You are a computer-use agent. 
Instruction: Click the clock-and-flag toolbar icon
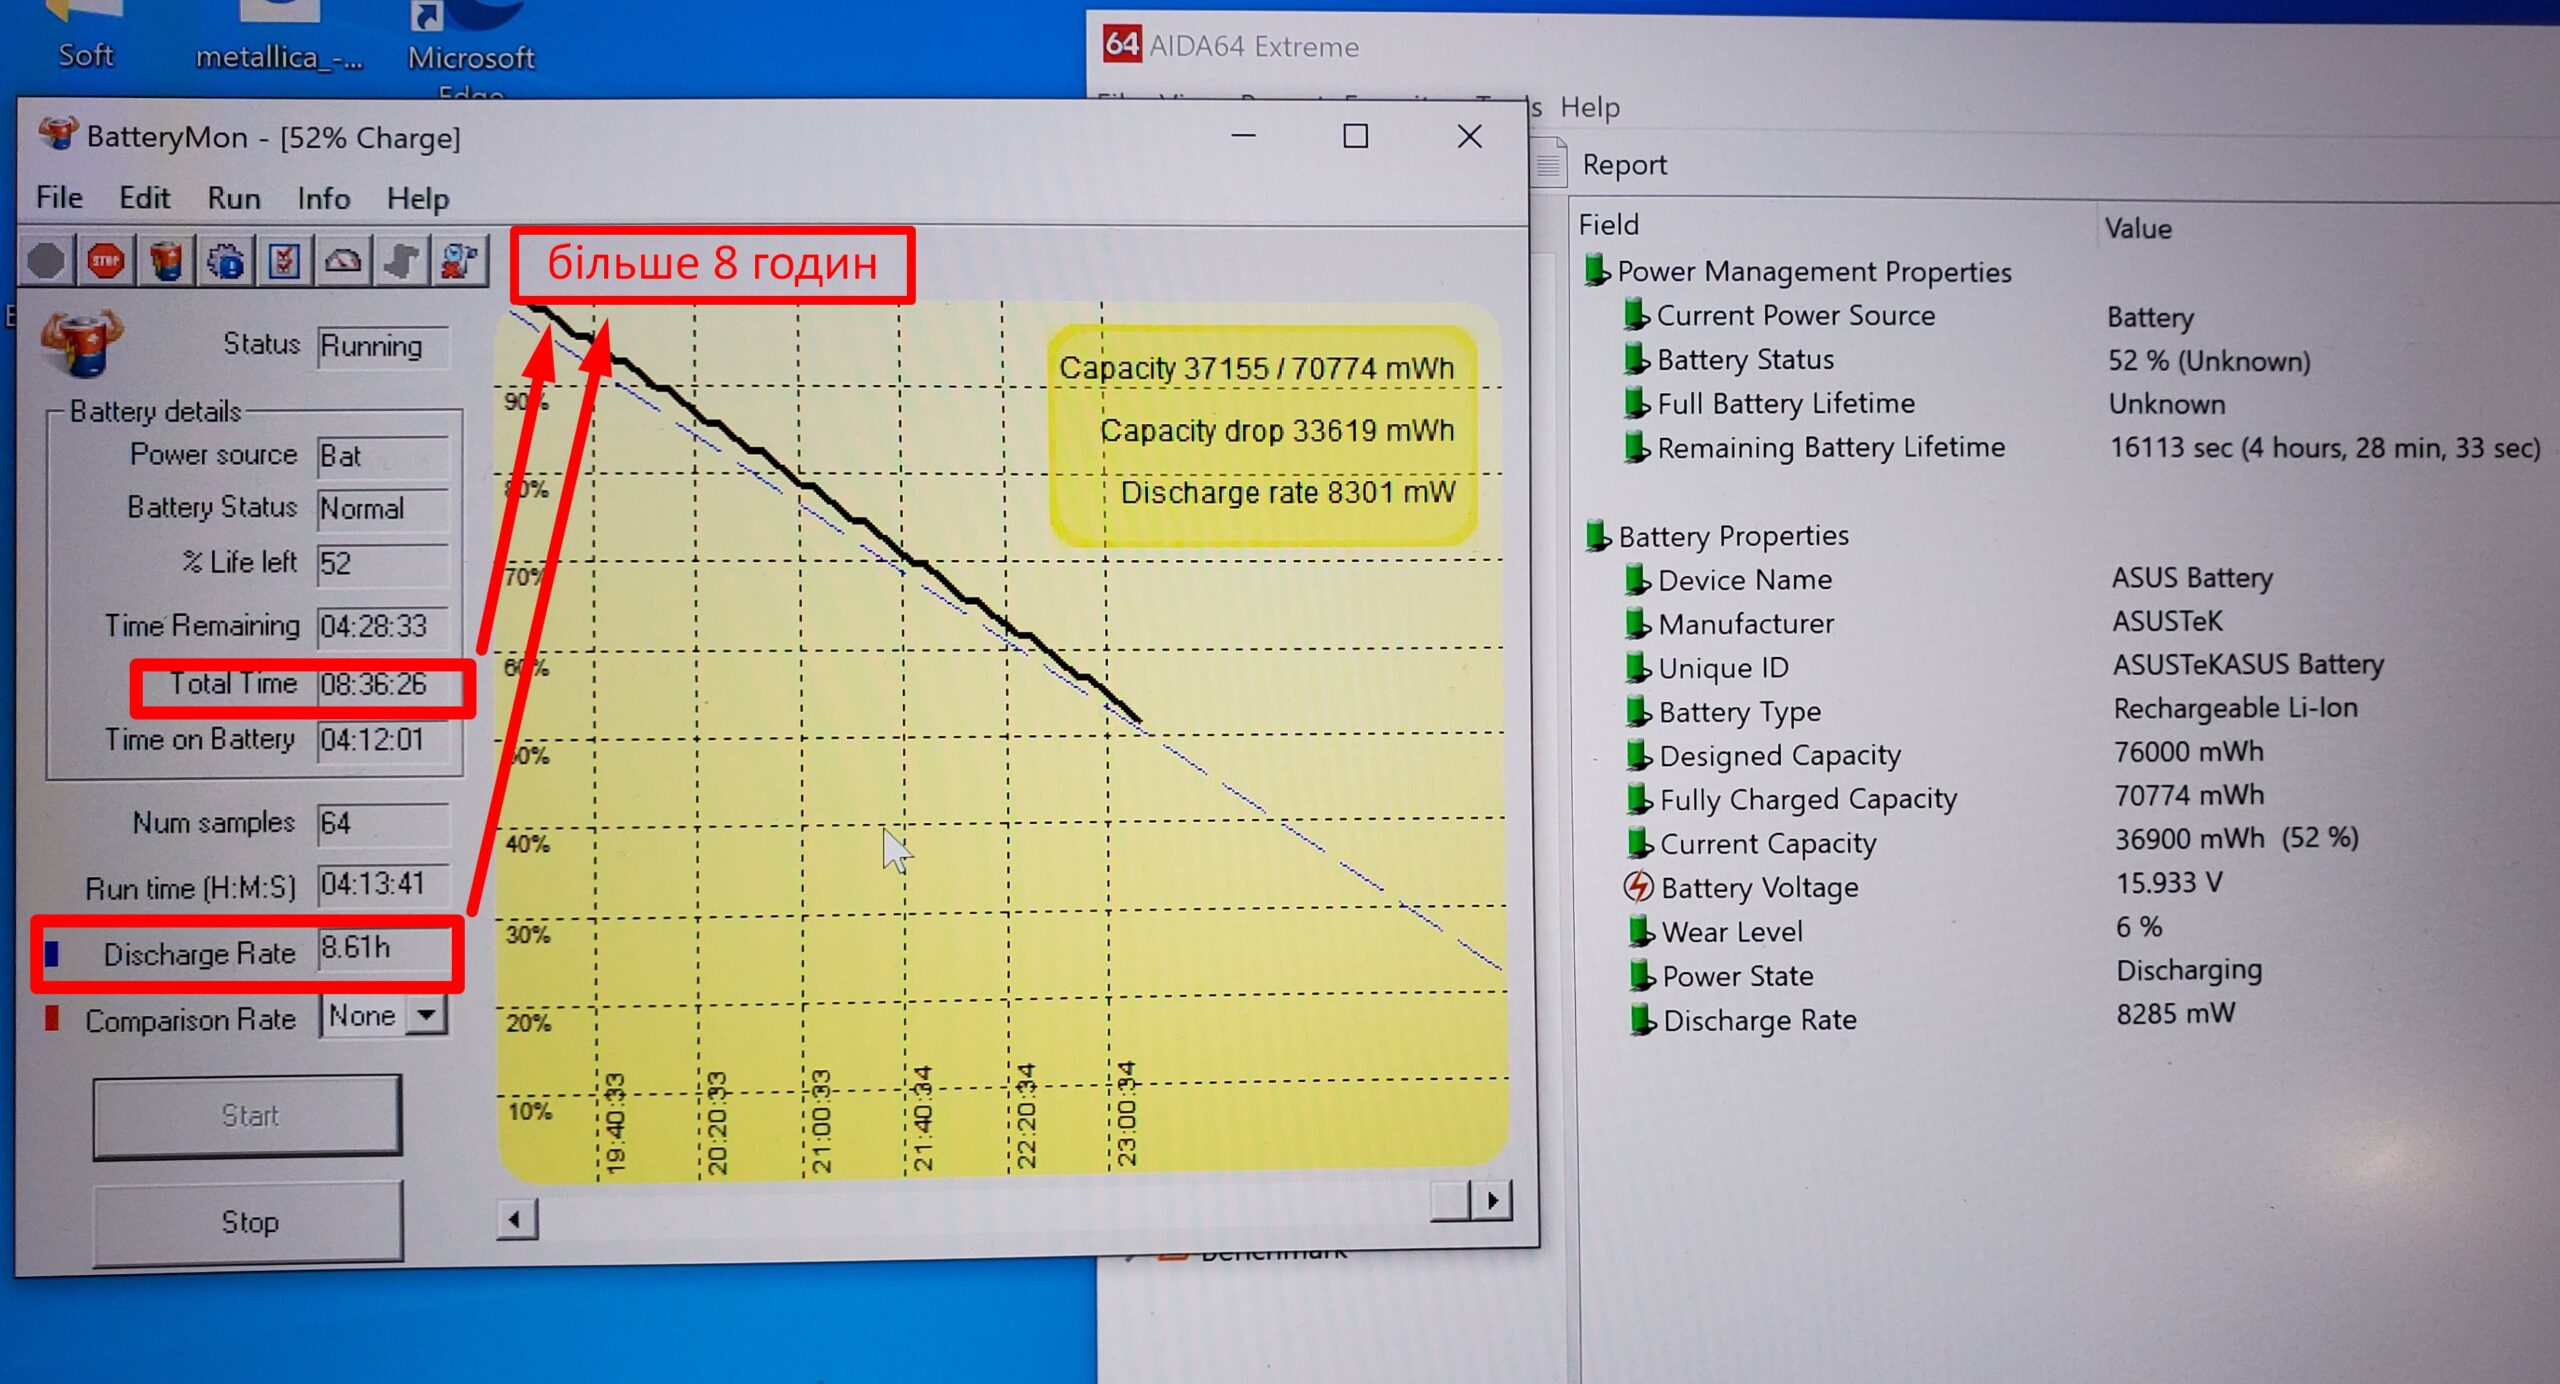(x=459, y=262)
